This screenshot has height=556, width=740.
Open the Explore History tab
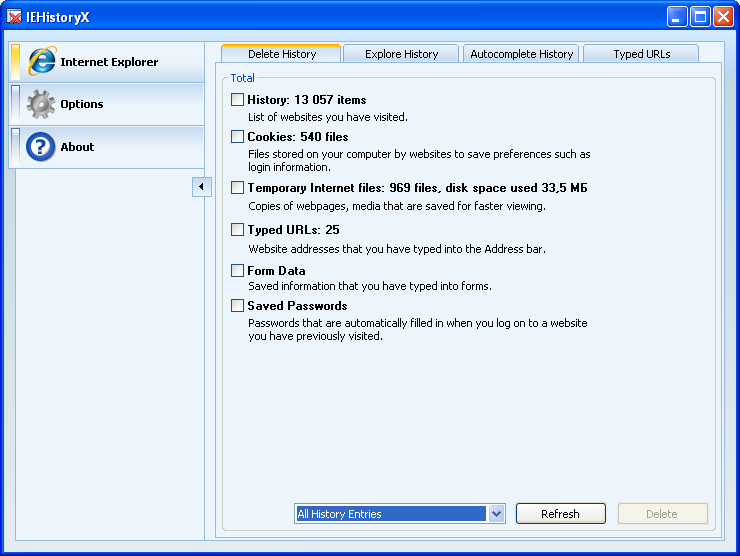pyautogui.click(x=401, y=54)
